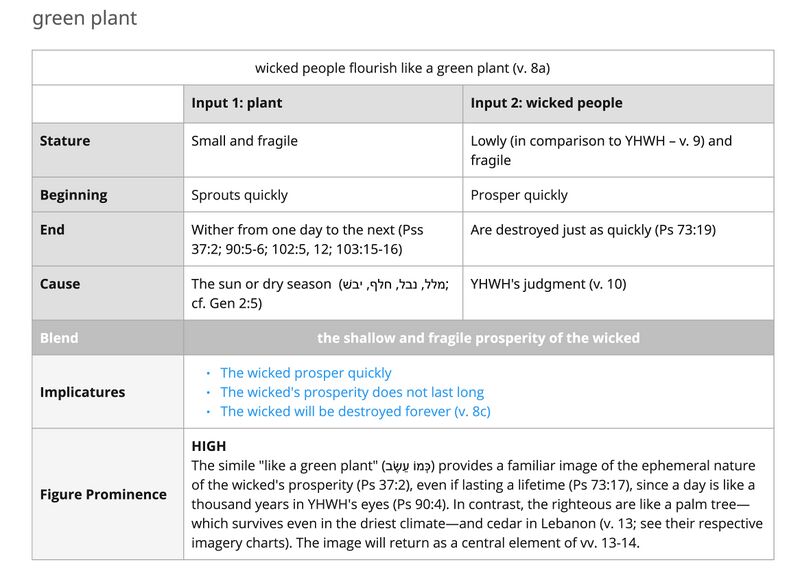800x588 pixels.
Task: Open link 'The wicked's prosperity does not last long'
Action: click(352, 393)
